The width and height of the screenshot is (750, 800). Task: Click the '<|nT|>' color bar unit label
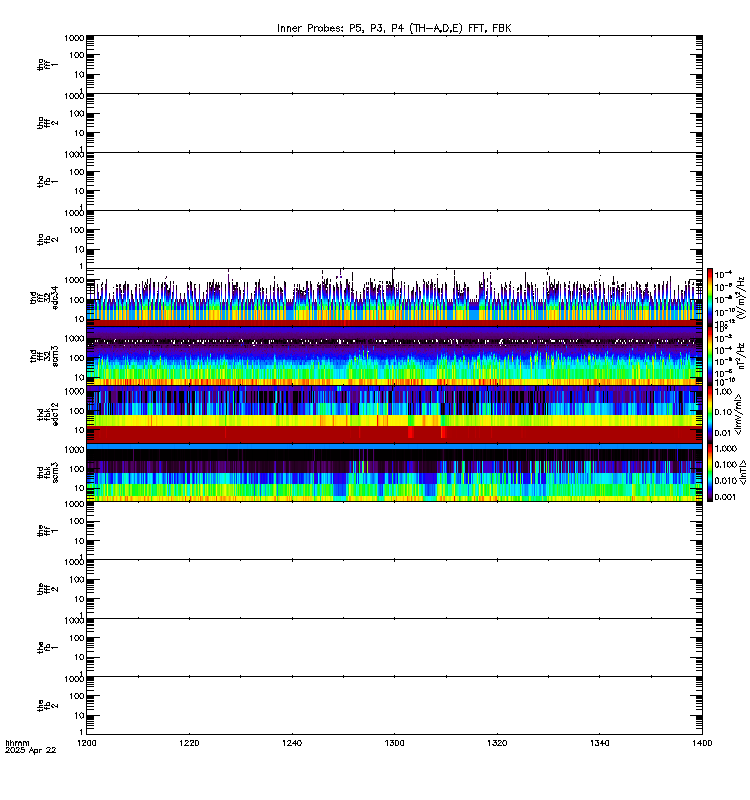click(x=742, y=472)
